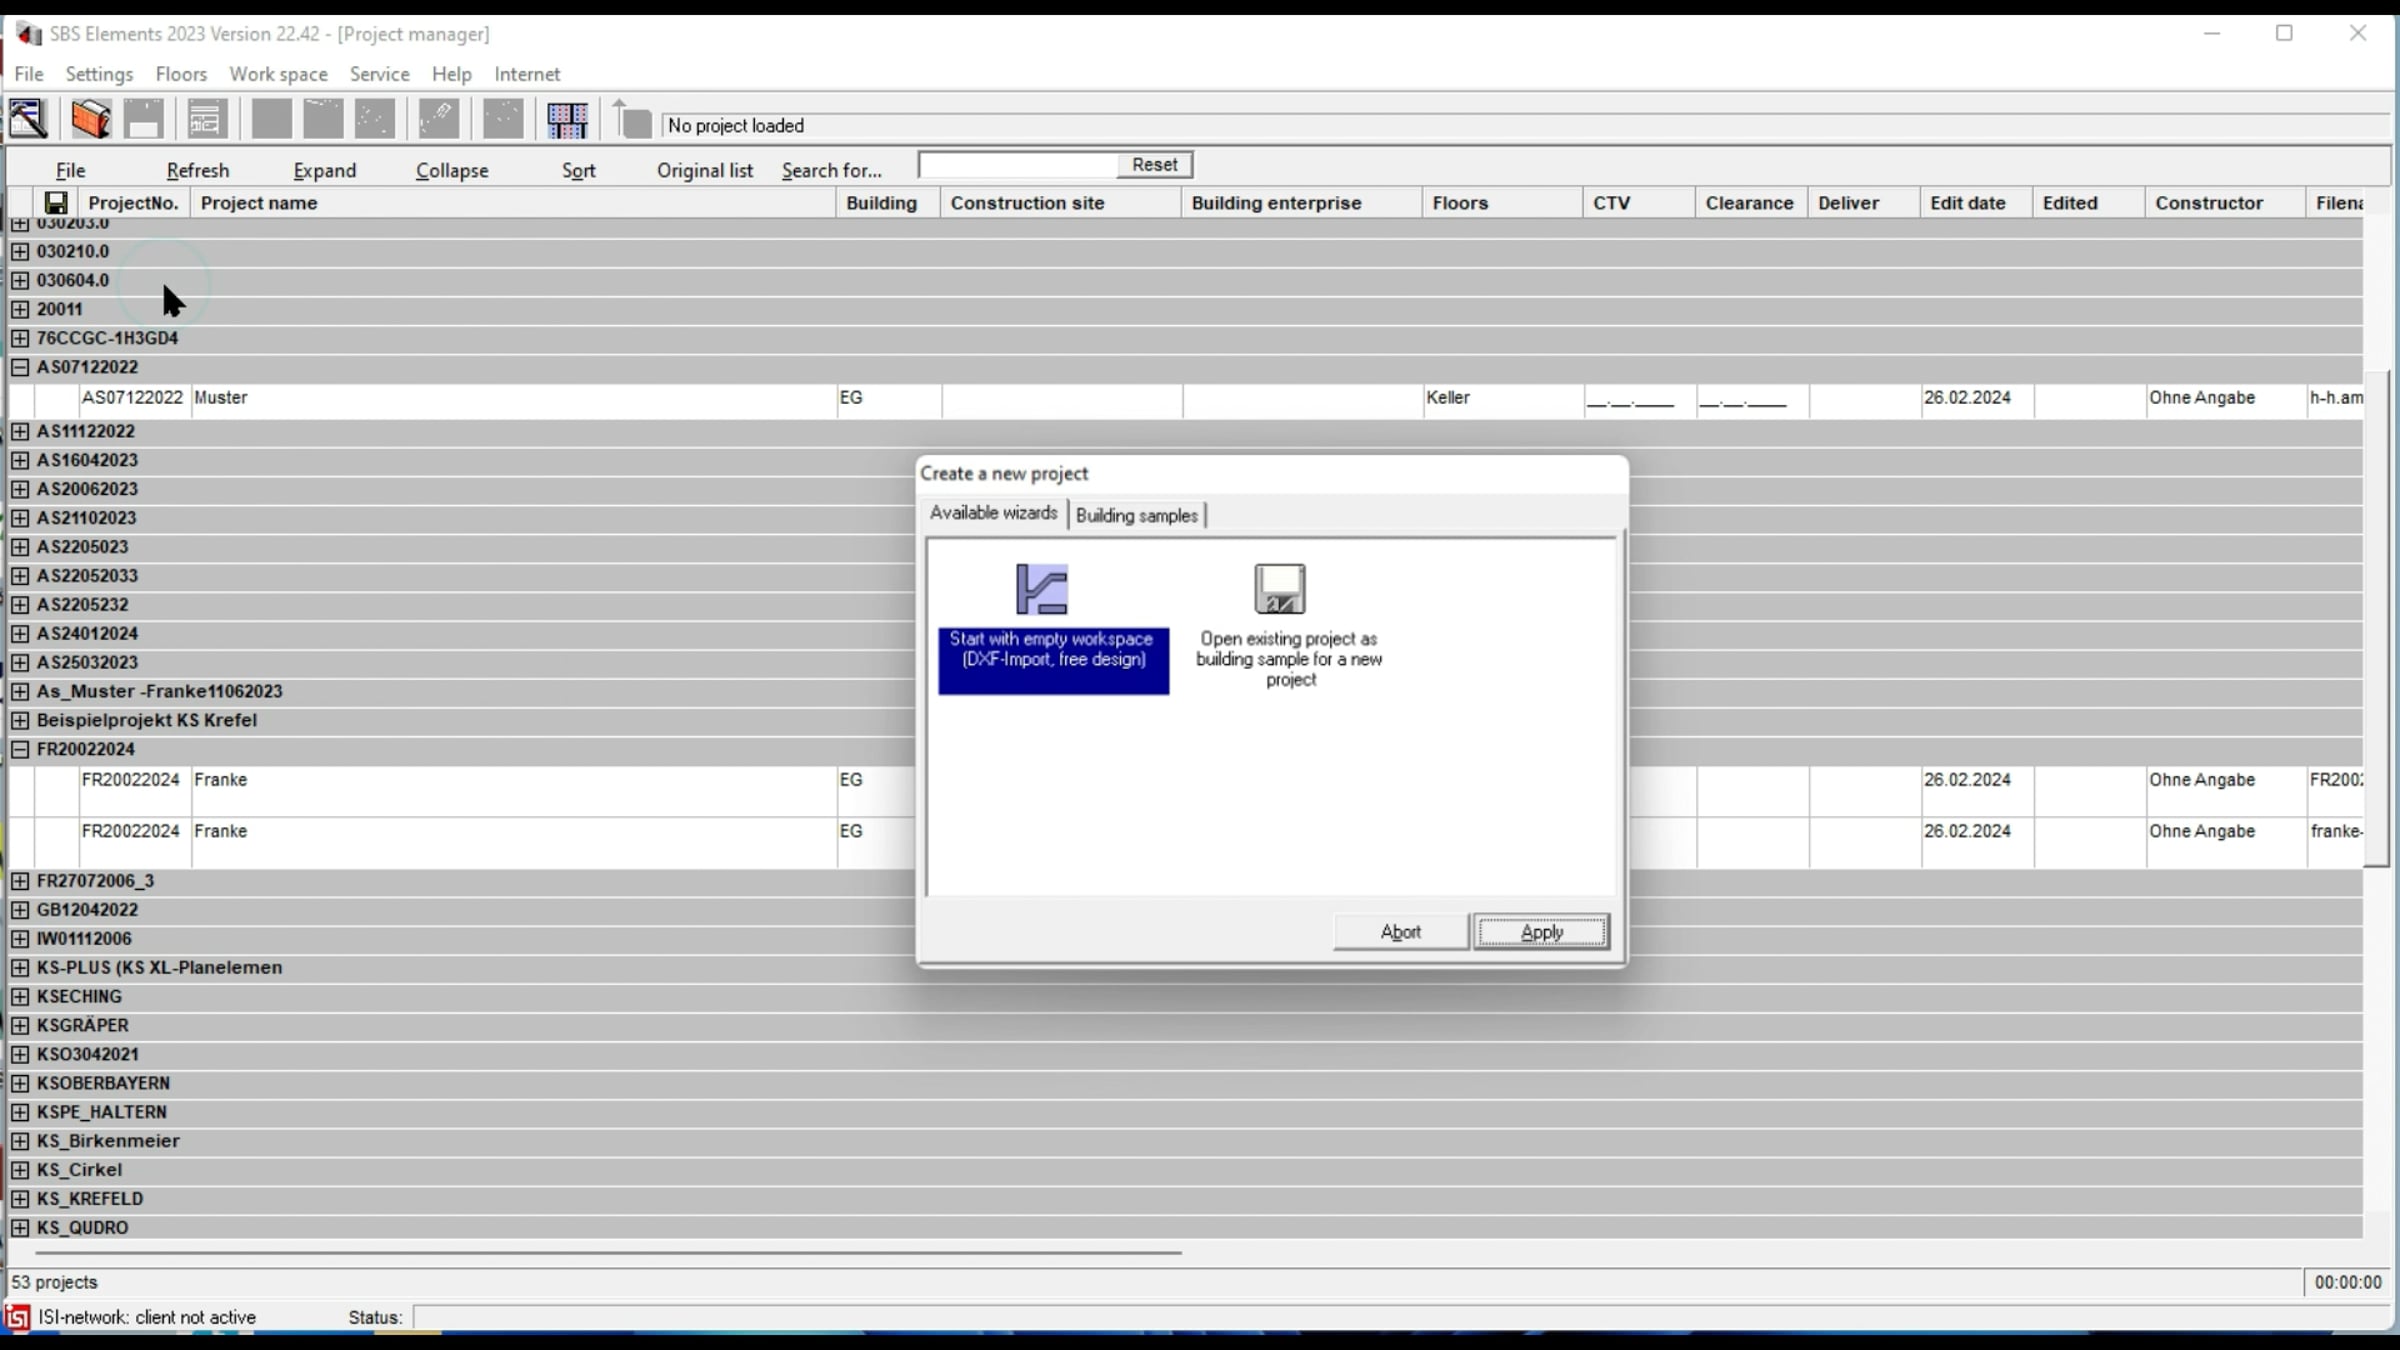The height and width of the screenshot is (1350, 2400).
Task: Click the Search for input field
Action: tap(1018, 165)
